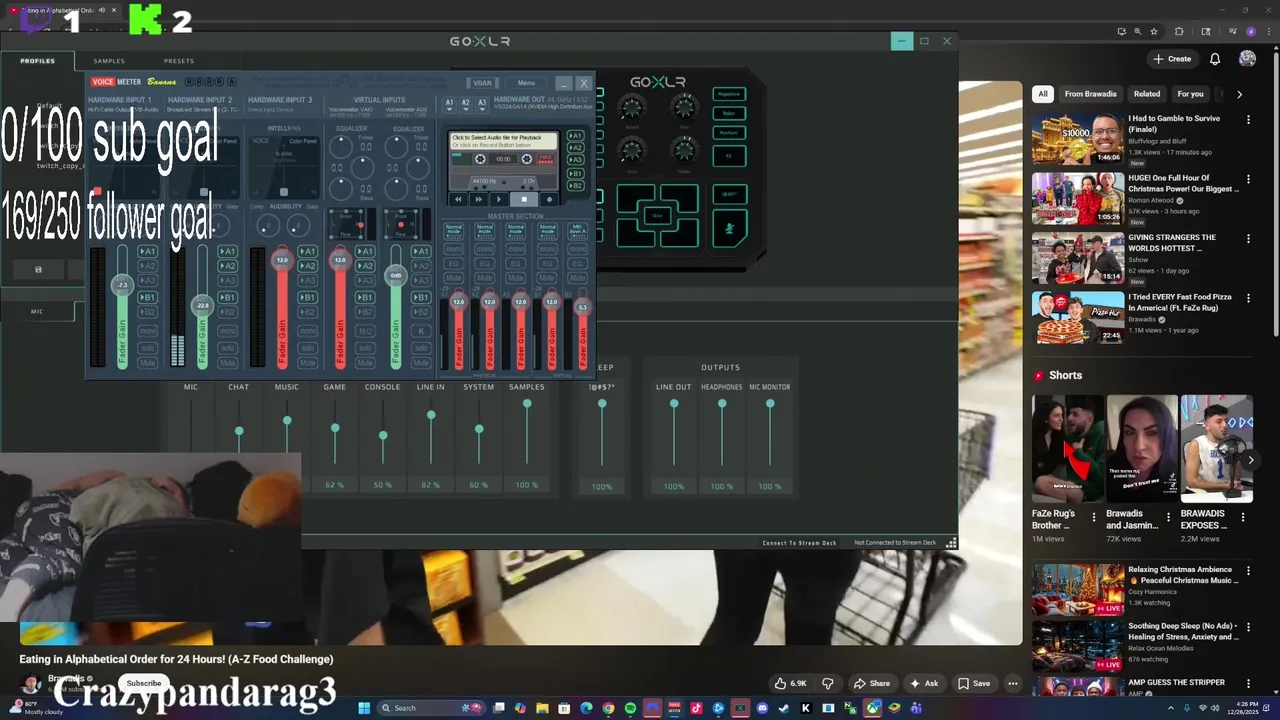Open Xbox app from the taskbar
Image resolution: width=1280 pixels, height=720 pixels.
[x=872, y=708]
